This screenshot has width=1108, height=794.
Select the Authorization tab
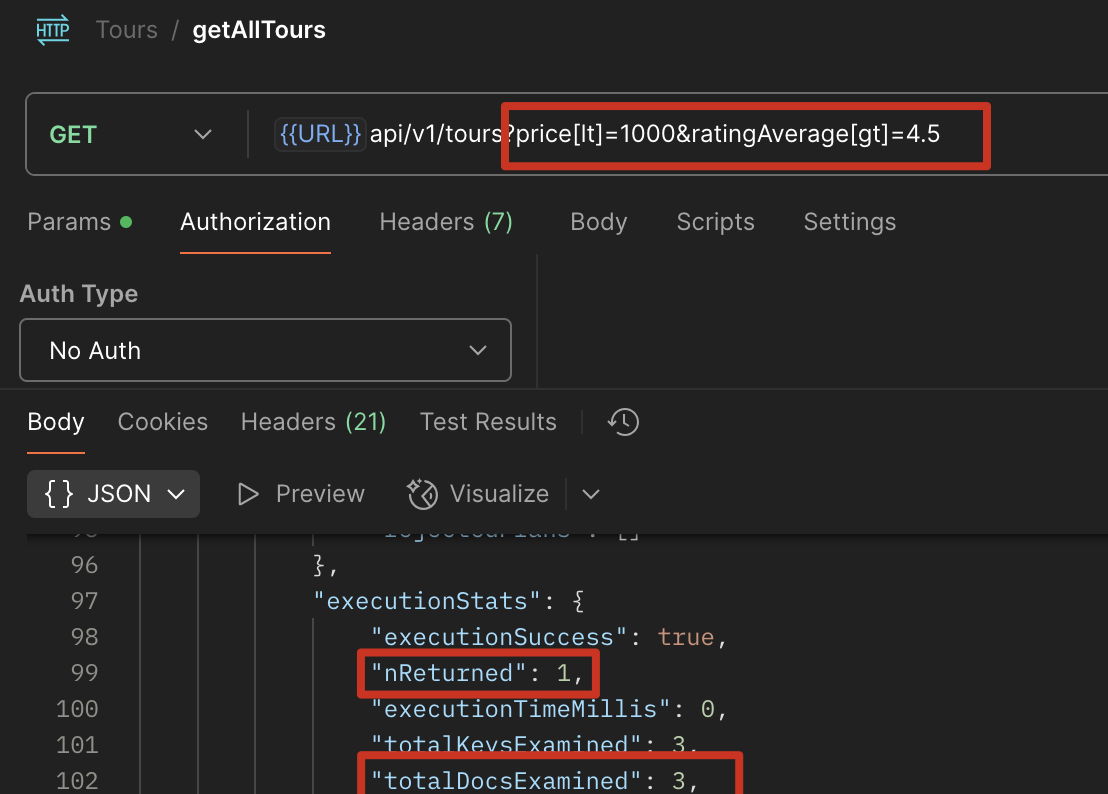tap(255, 222)
